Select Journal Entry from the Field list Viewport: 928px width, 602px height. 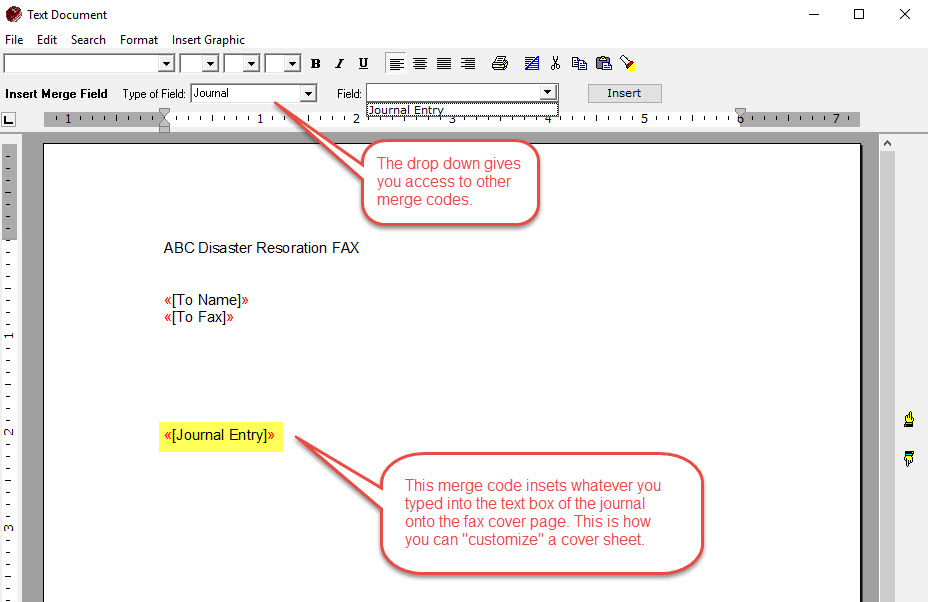pos(462,110)
